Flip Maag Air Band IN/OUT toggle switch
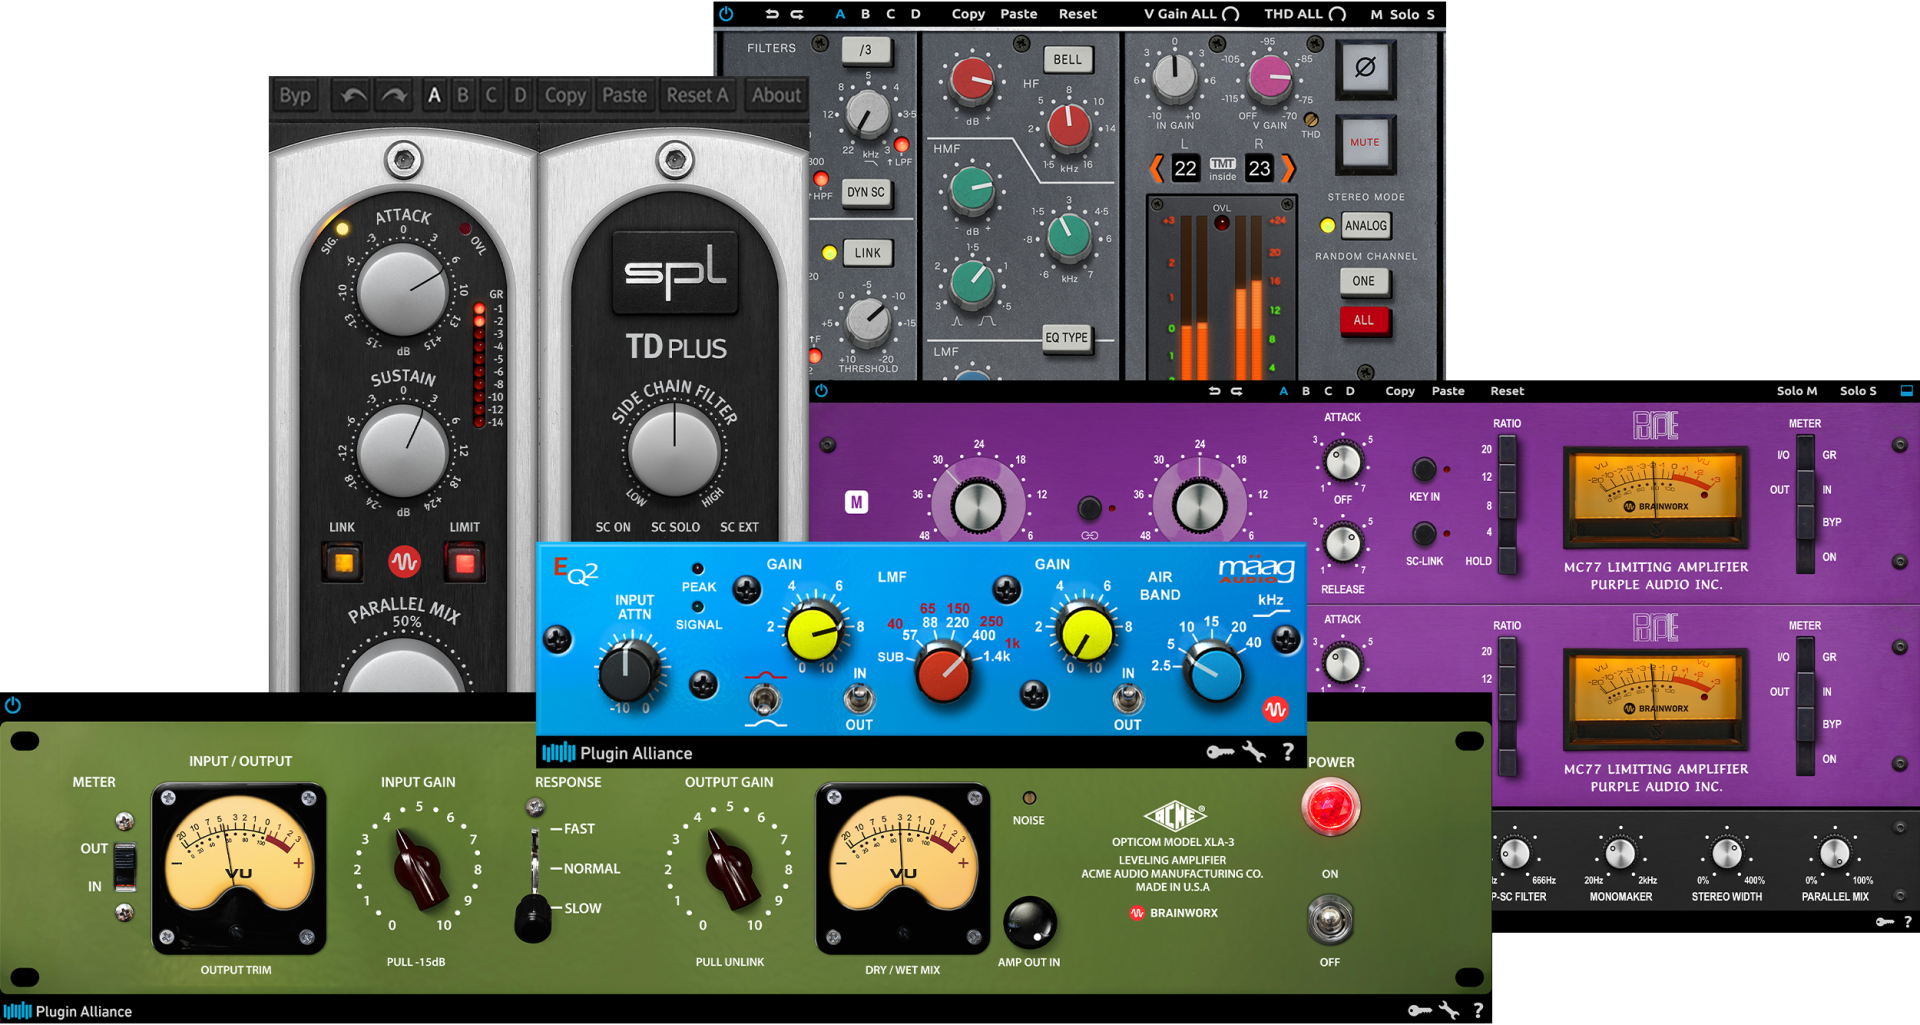The image size is (1920, 1025). tap(1128, 697)
